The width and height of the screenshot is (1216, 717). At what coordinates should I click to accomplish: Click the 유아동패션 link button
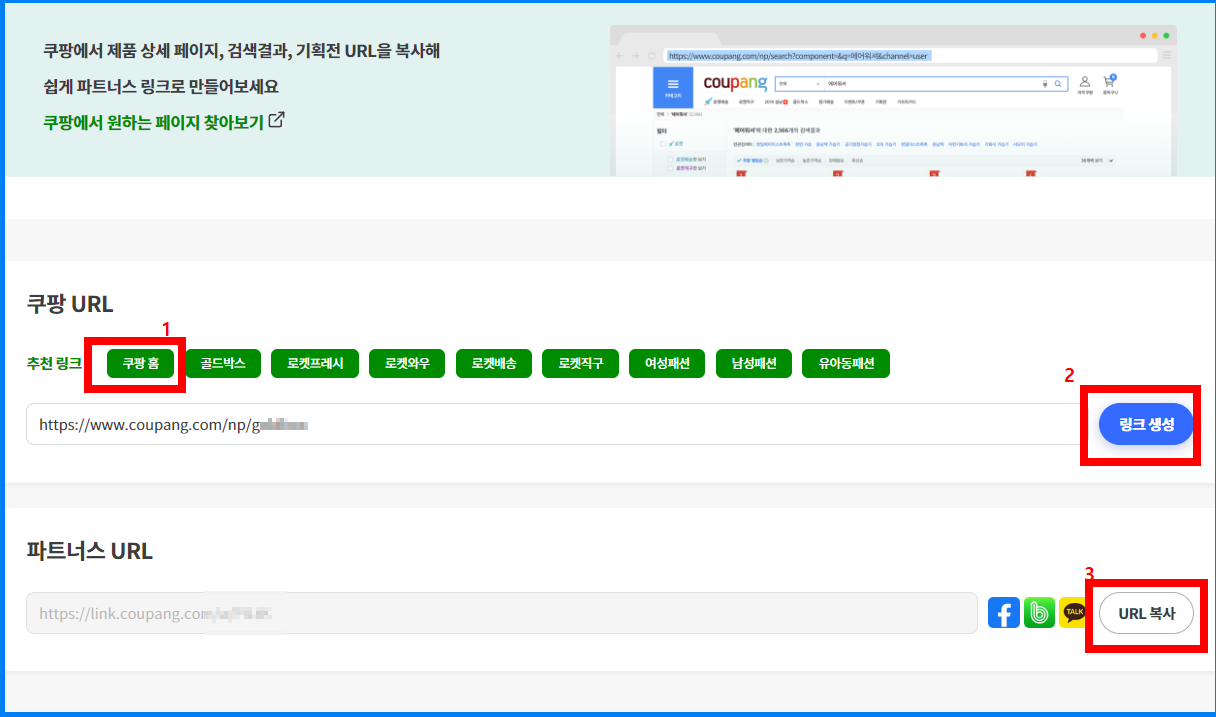(x=846, y=364)
